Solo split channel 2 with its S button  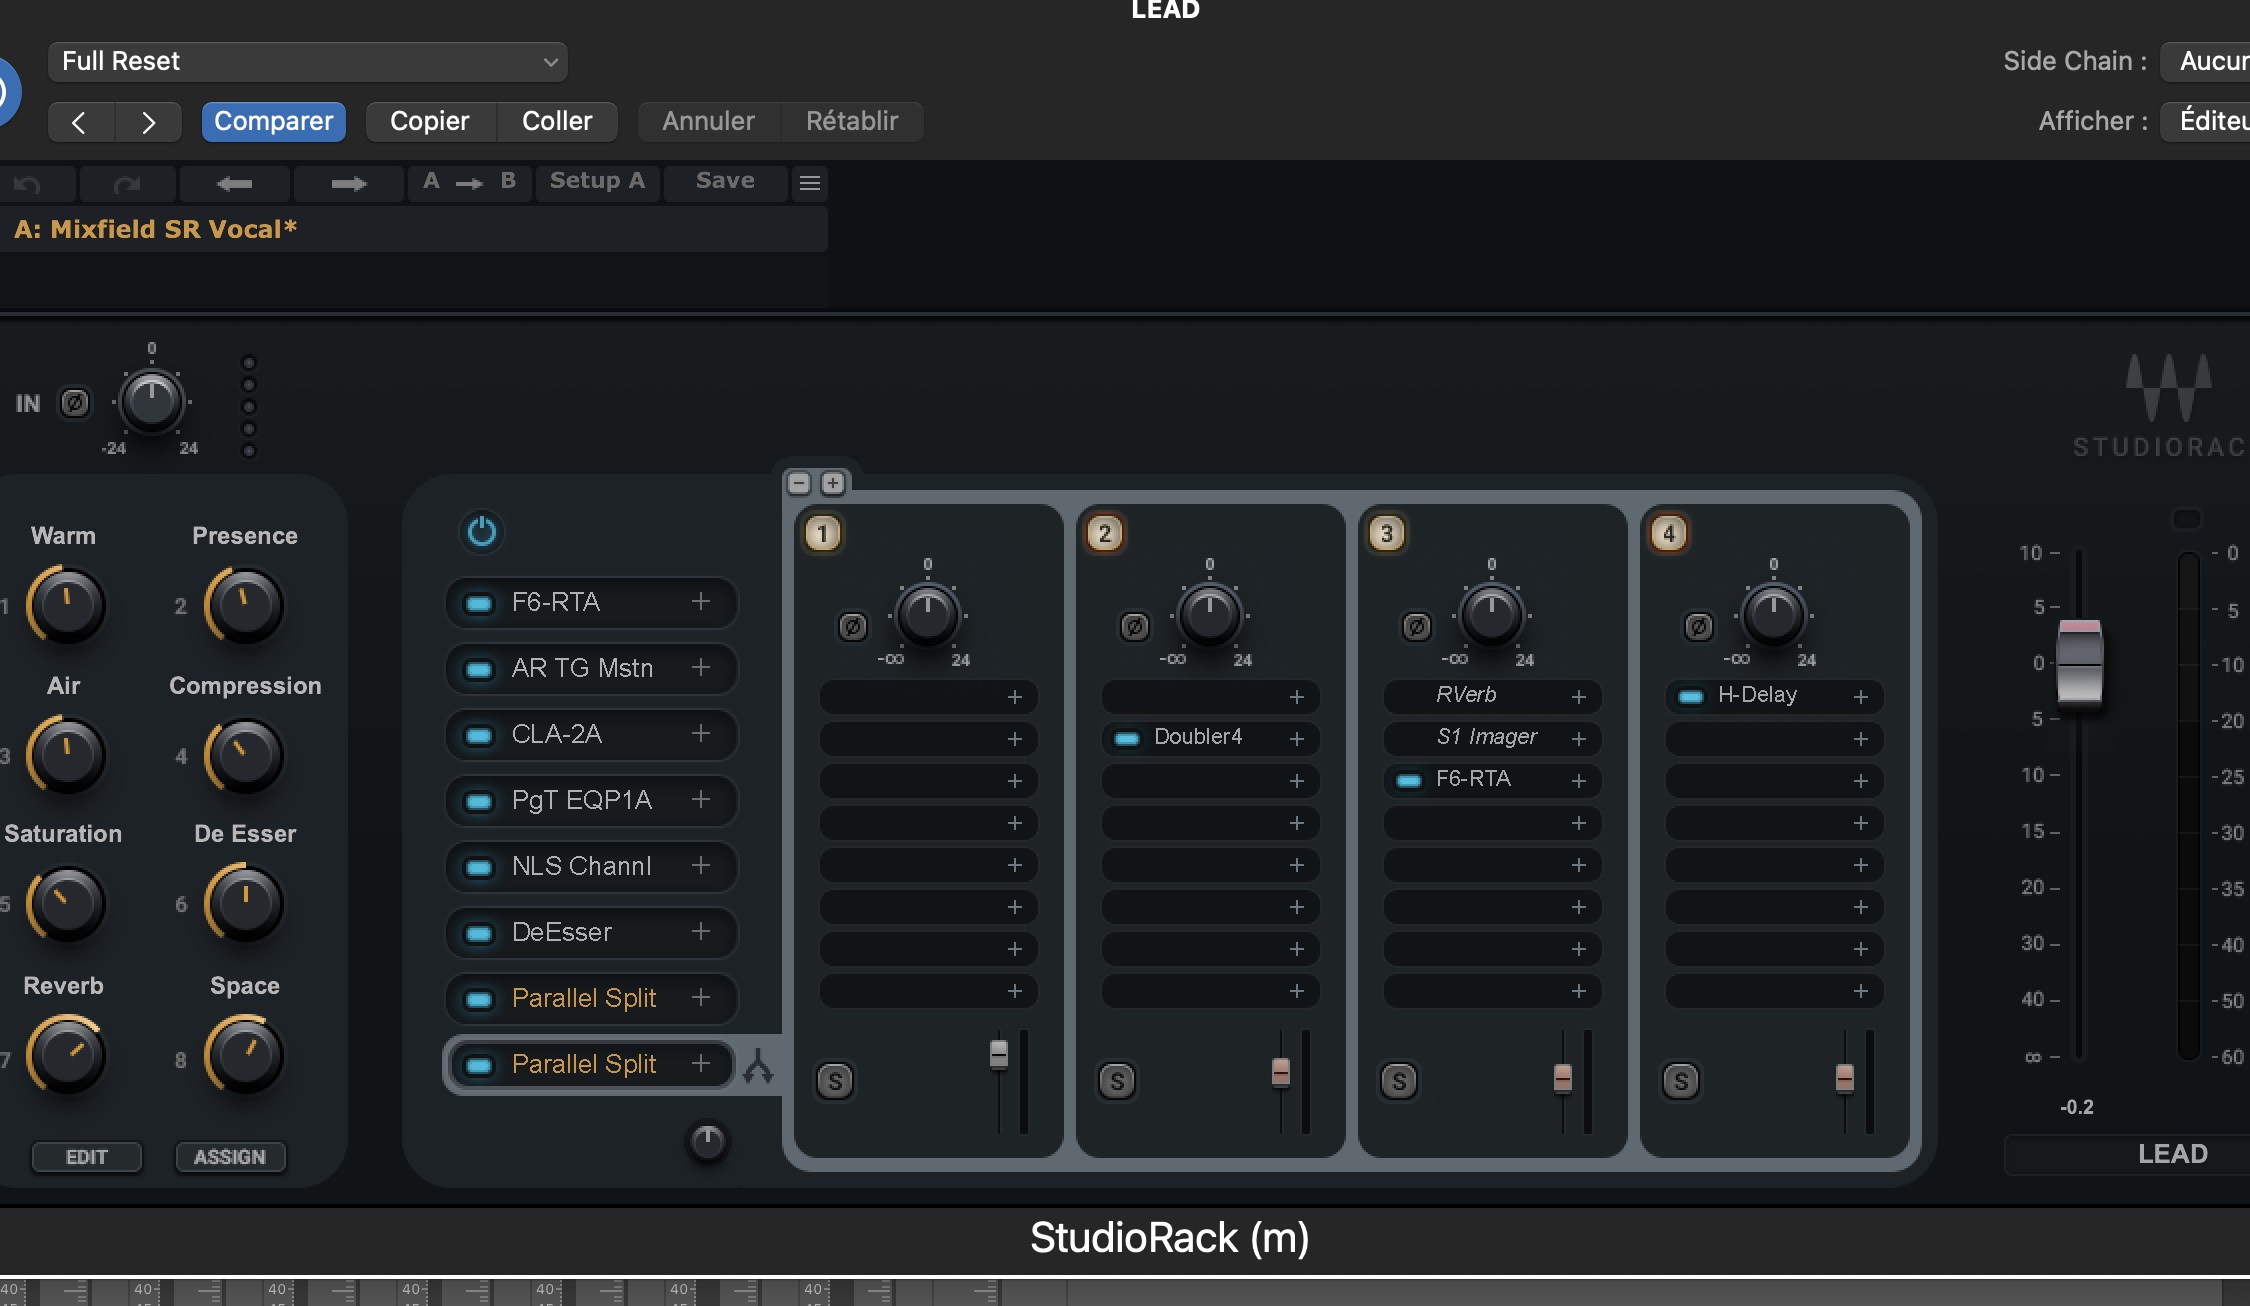[x=1117, y=1081]
